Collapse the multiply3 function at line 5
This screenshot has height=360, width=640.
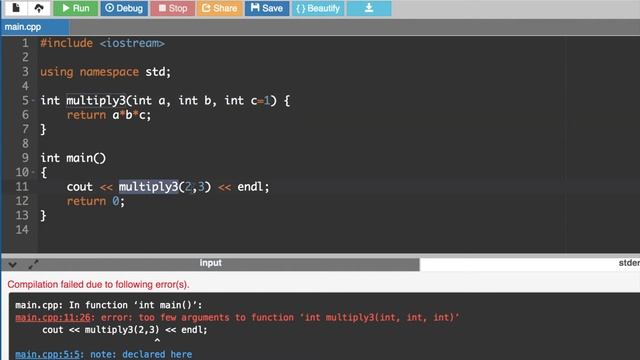[x=33, y=100]
